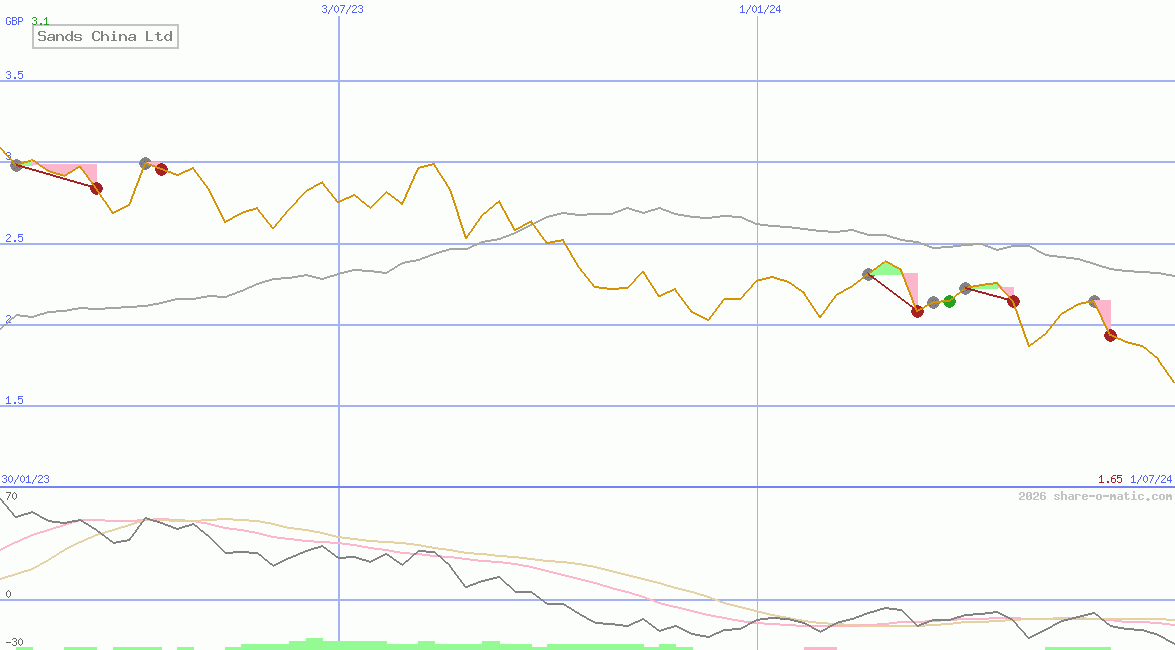Click the second gray marker near March 2023
This screenshot has height=650, width=1175.
pos(145,162)
